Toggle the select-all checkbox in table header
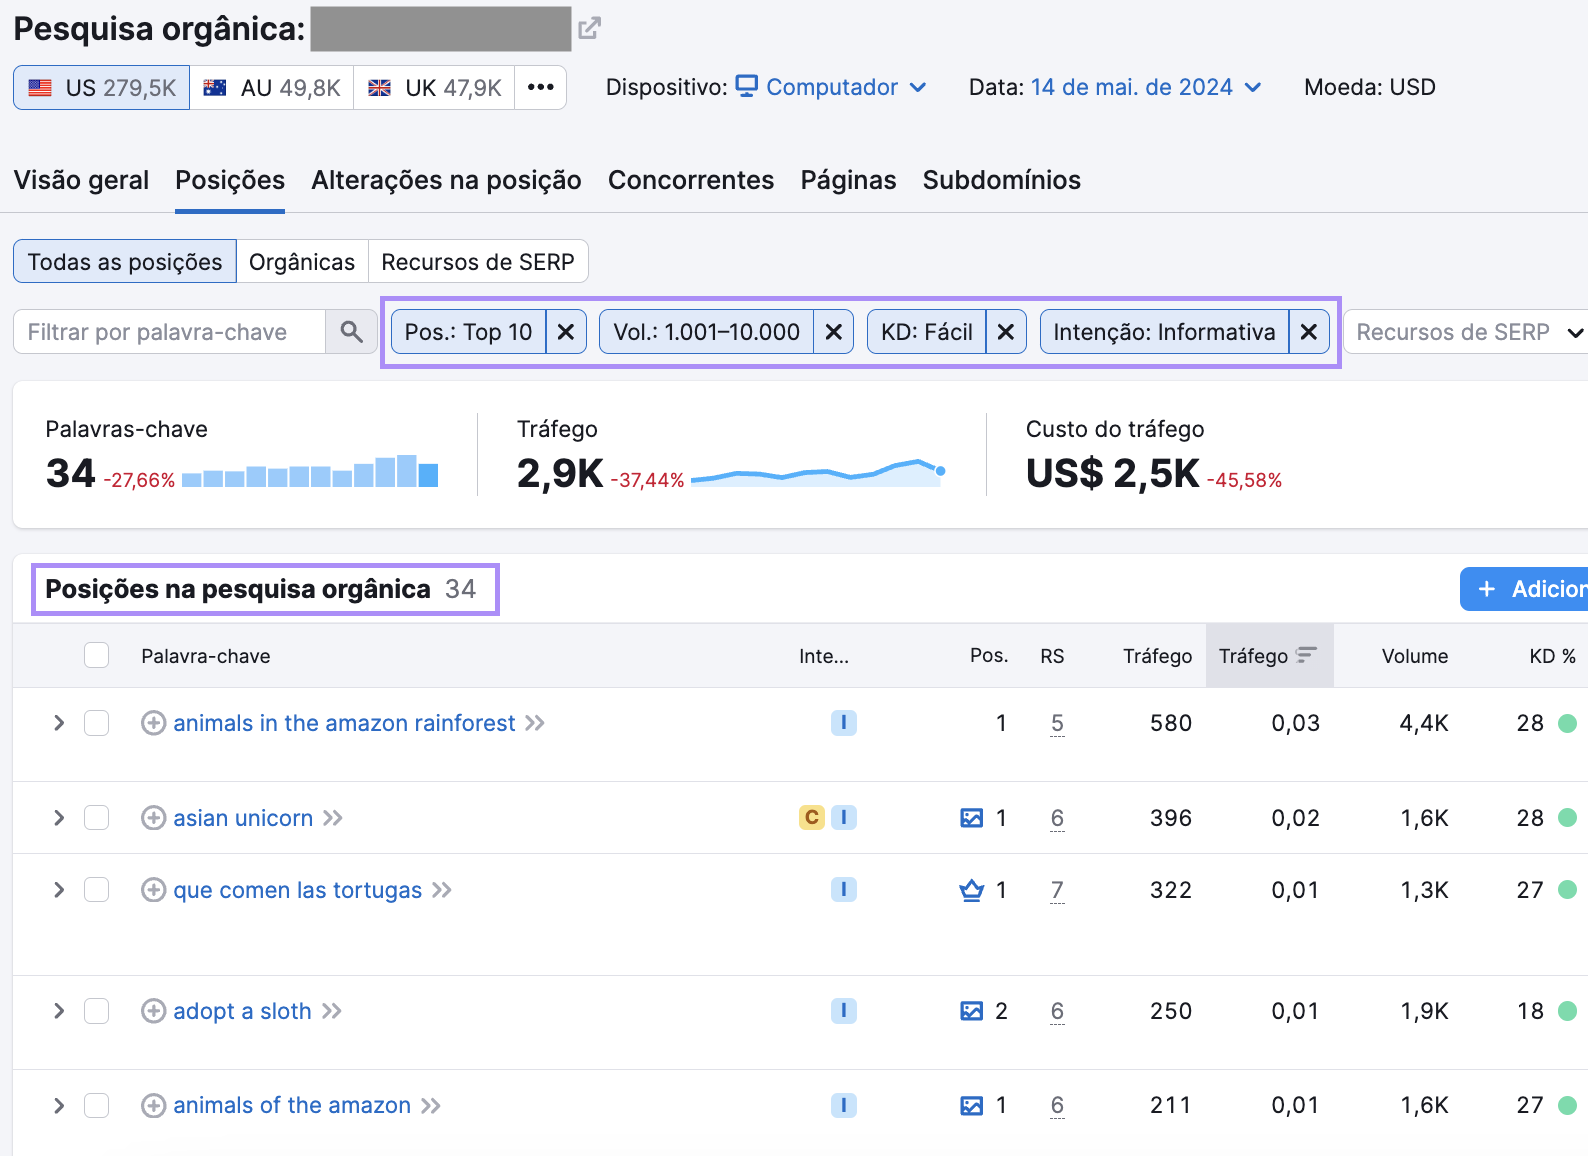The height and width of the screenshot is (1156, 1588). (97, 655)
